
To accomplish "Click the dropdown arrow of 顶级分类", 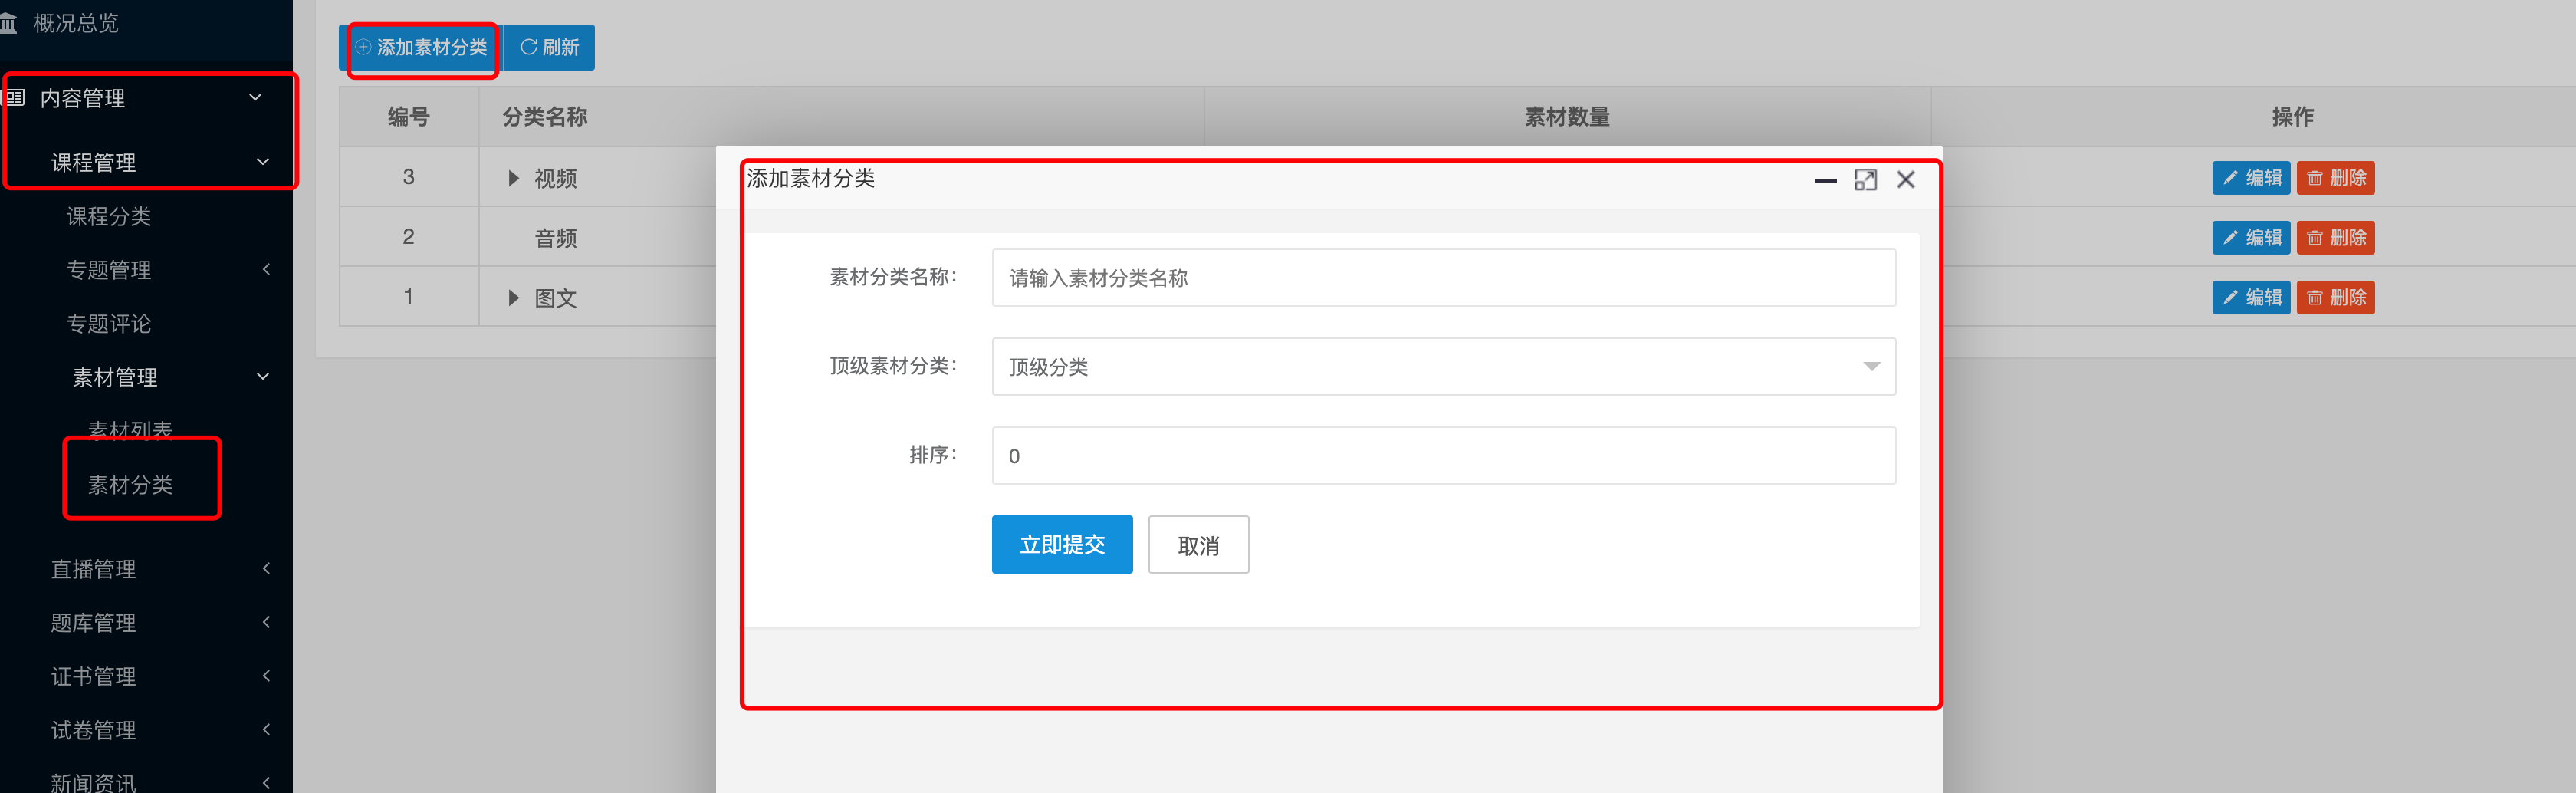I will (1872, 367).
